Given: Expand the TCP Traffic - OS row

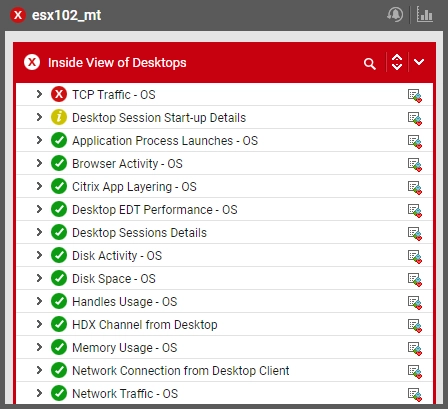Looking at the screenshot, I should (x=39, y=94).
